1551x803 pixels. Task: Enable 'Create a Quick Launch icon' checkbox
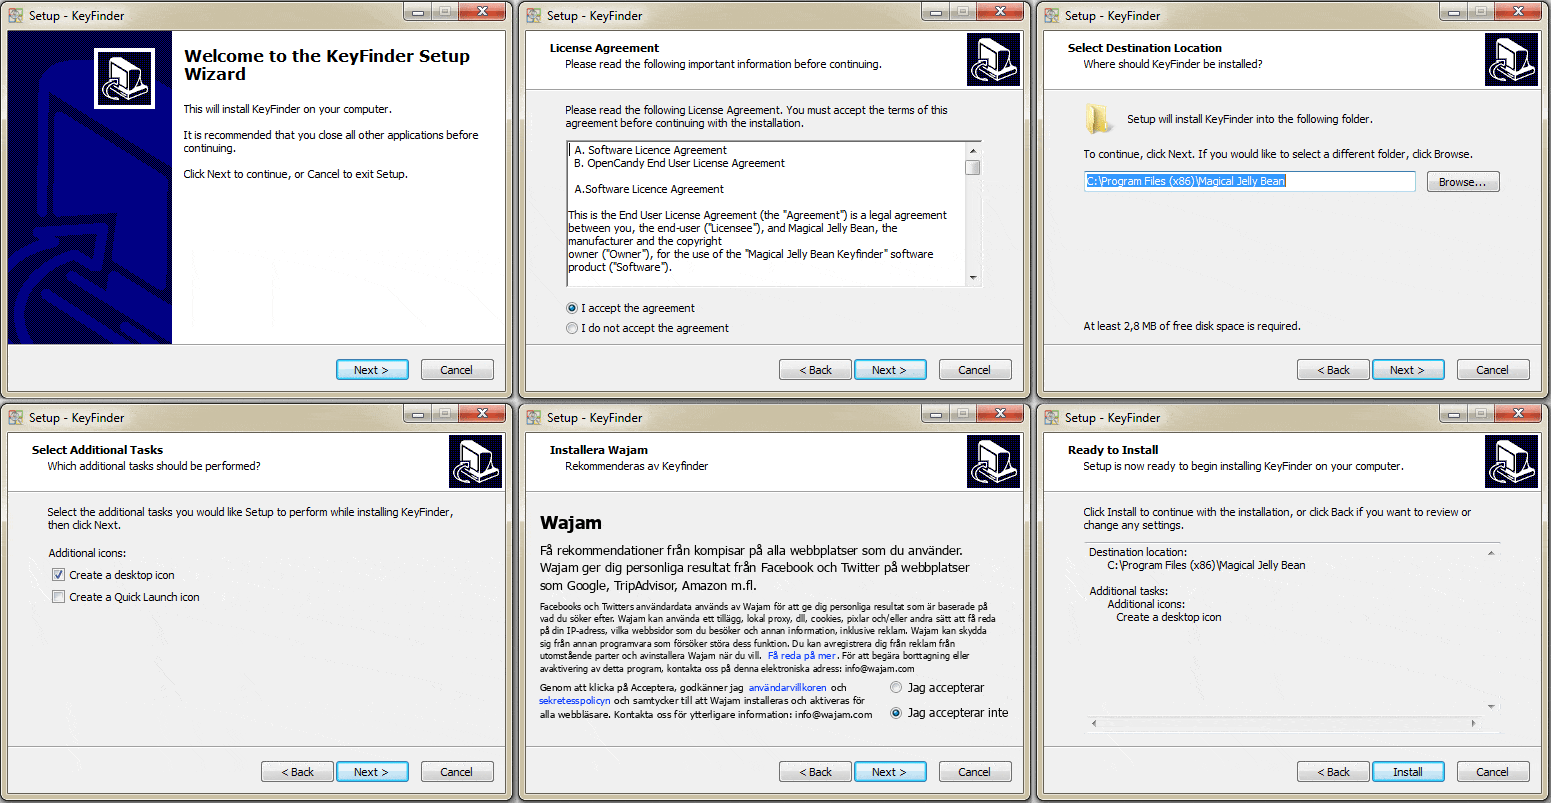[58, 597]
